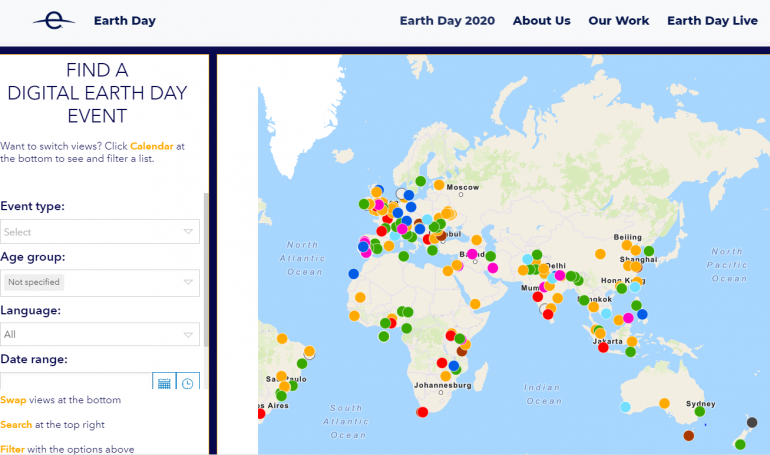Go to the Our Work navigation item
This screenshot has height=455, width=770.
pos(619,21)
